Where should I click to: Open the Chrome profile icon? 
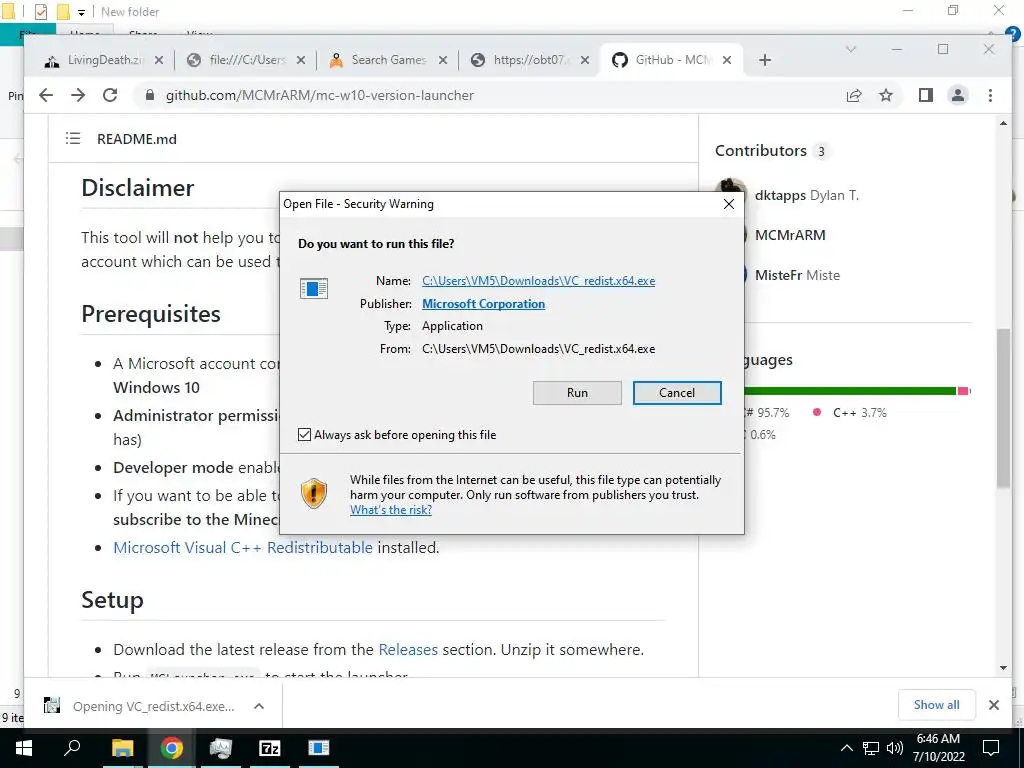coord(957,95)
